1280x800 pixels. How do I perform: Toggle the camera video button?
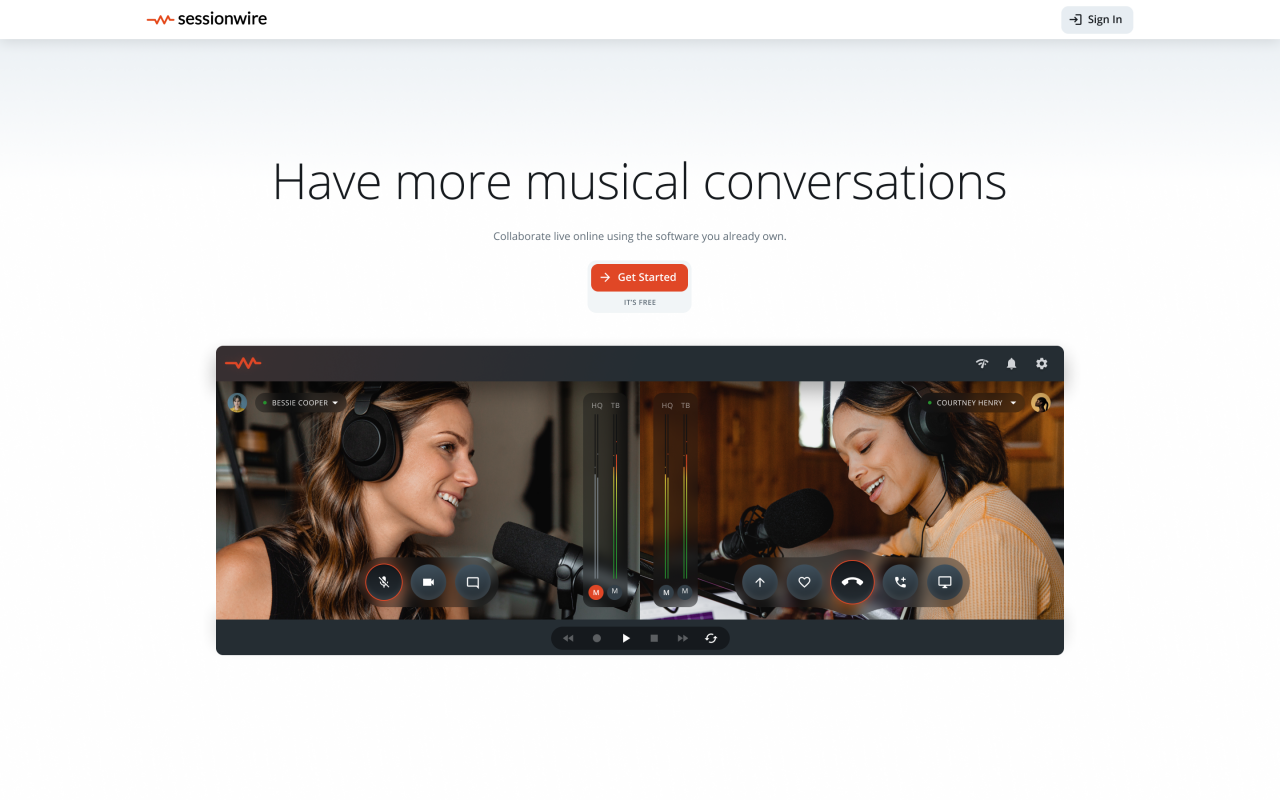(x=428, y=582)
